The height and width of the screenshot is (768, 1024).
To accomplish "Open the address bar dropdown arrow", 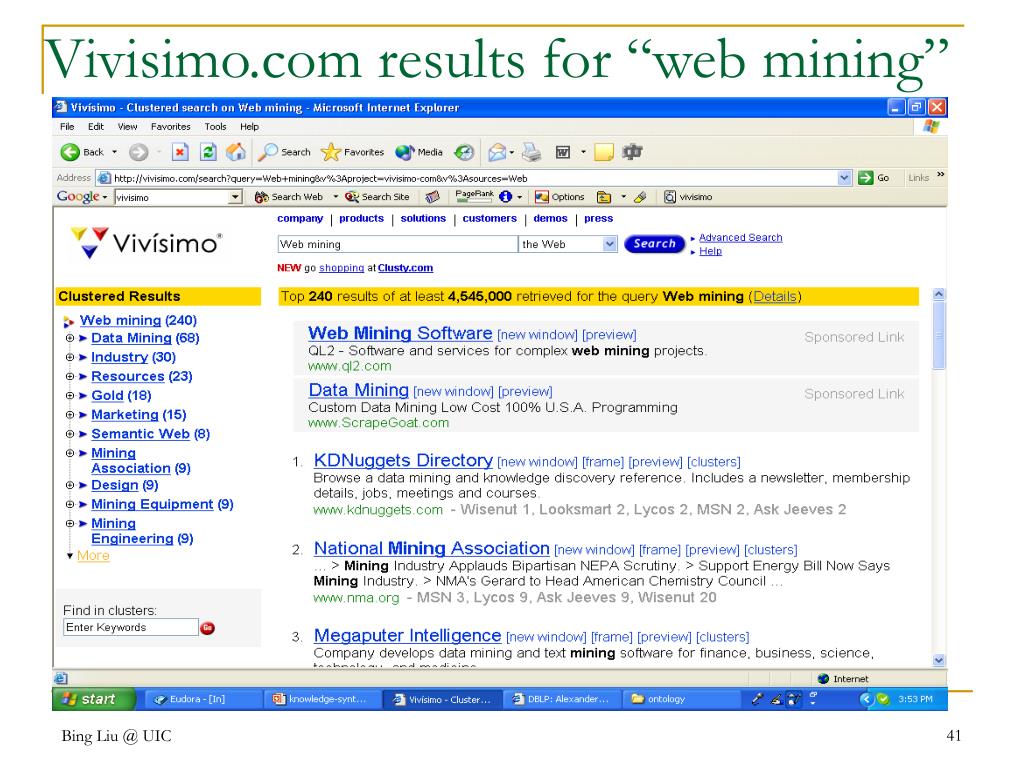I will click(844, 178).
